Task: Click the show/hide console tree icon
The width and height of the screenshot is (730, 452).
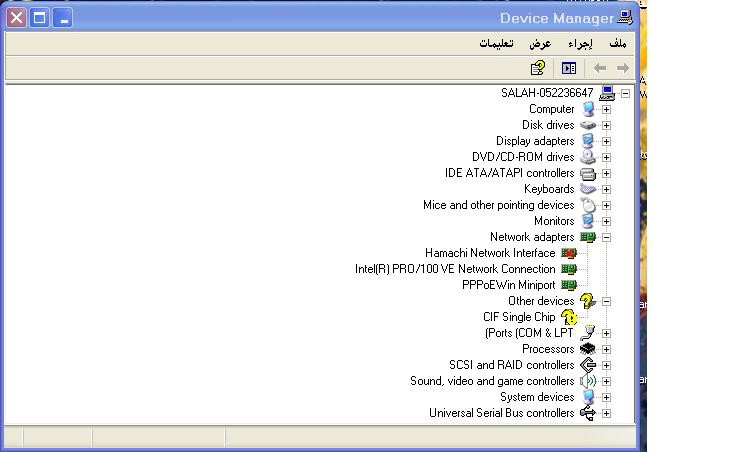Action: click(x=569, y=68)
